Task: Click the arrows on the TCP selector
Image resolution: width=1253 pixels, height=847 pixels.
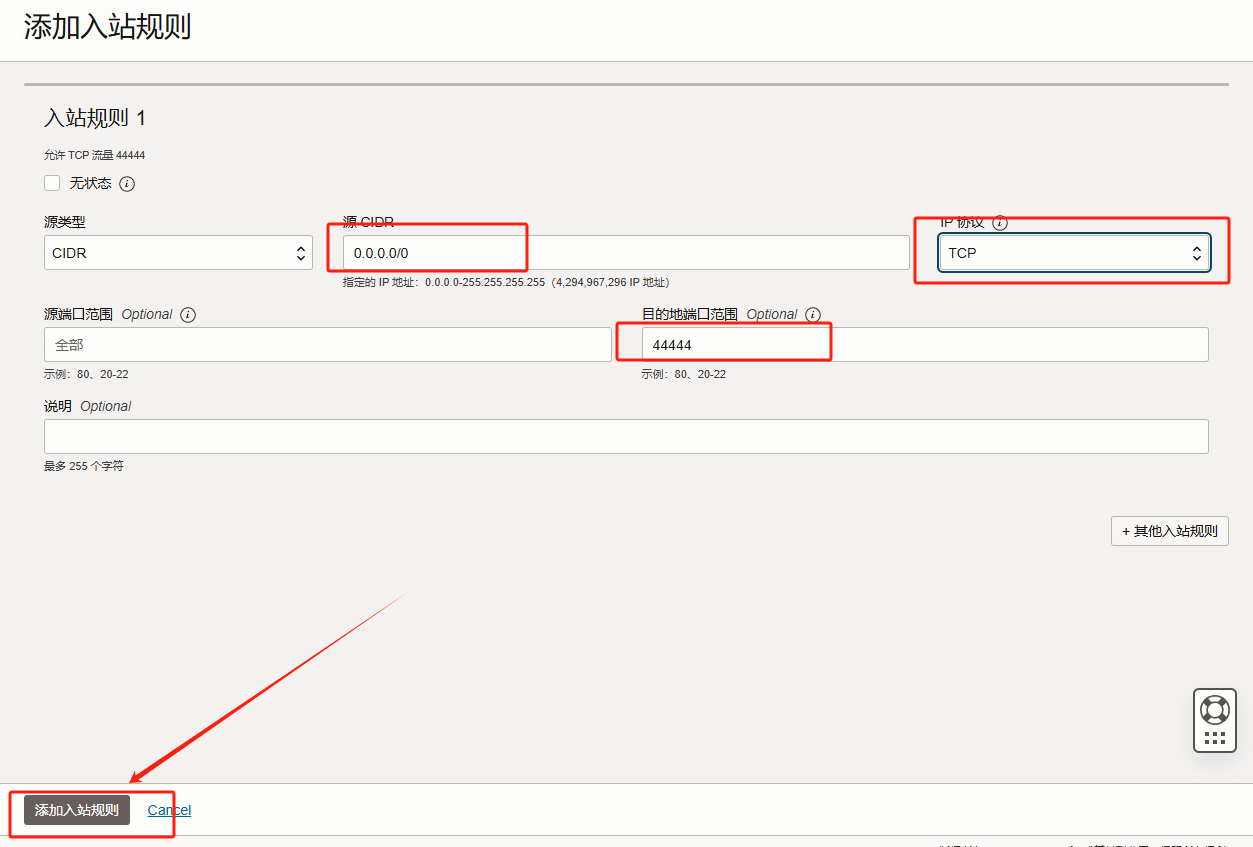Action: tap(1196, 253)
